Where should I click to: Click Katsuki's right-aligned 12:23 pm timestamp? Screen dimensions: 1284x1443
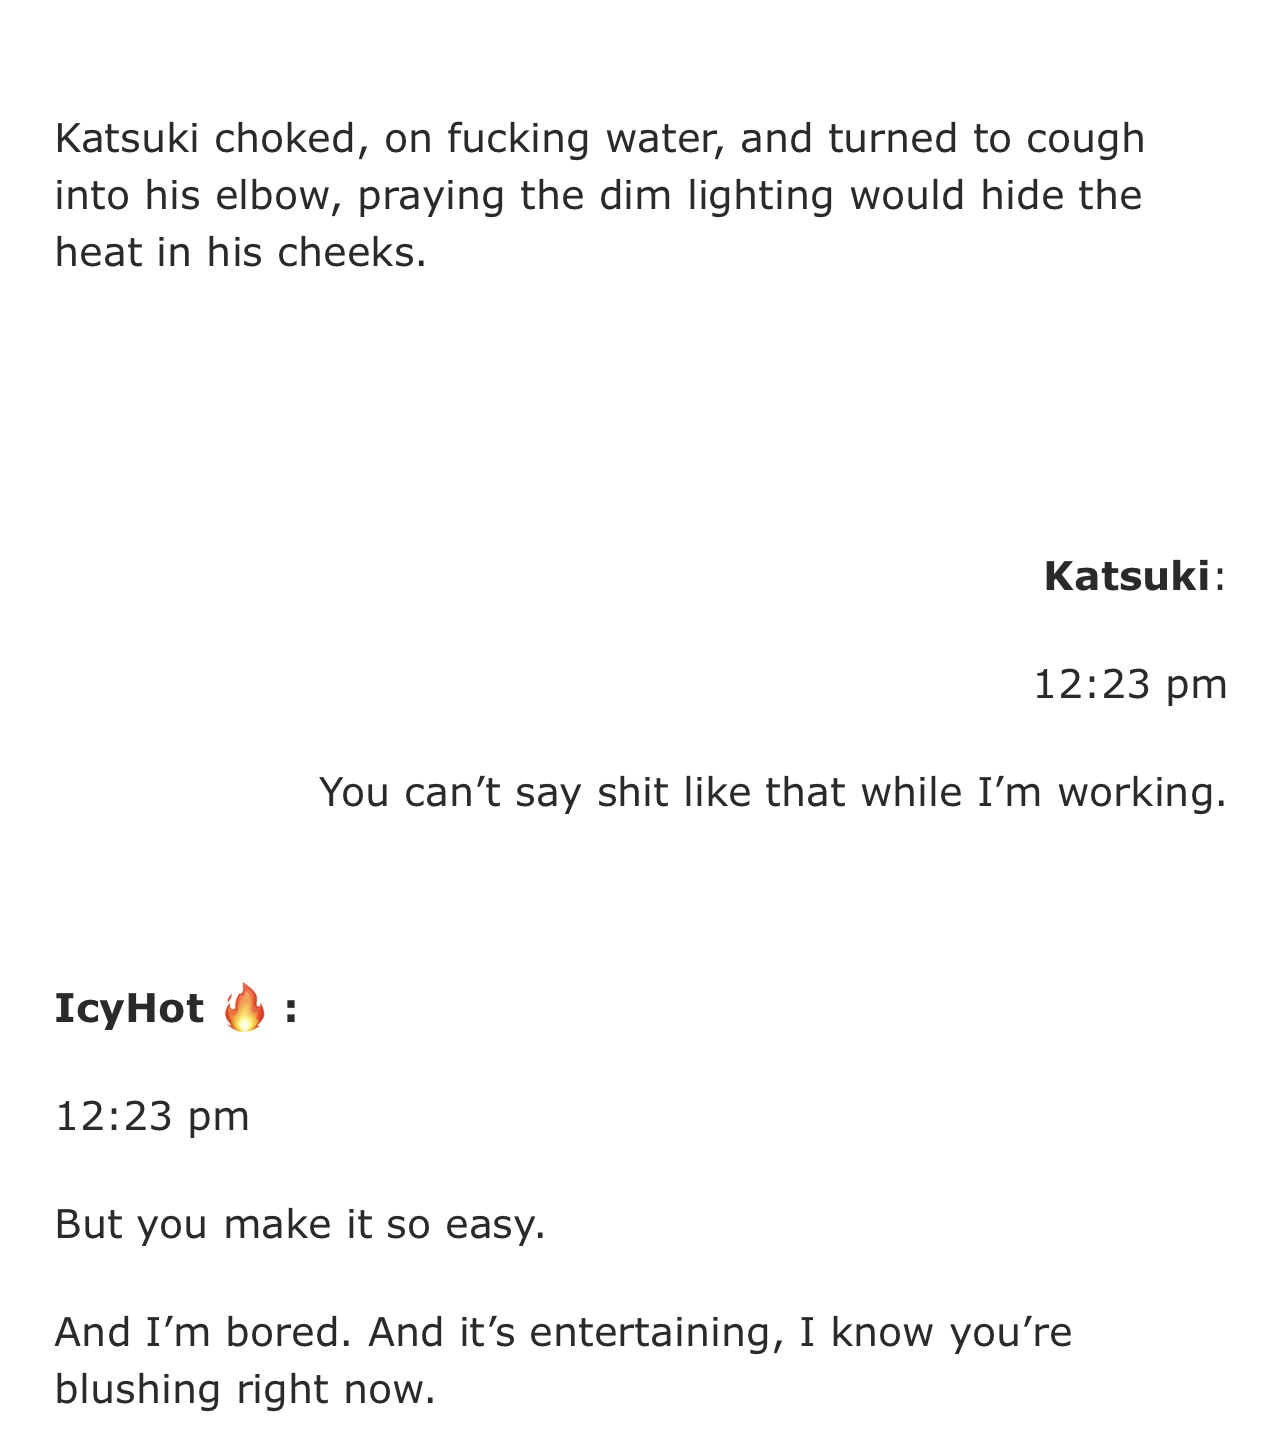tap(1129, 684)
